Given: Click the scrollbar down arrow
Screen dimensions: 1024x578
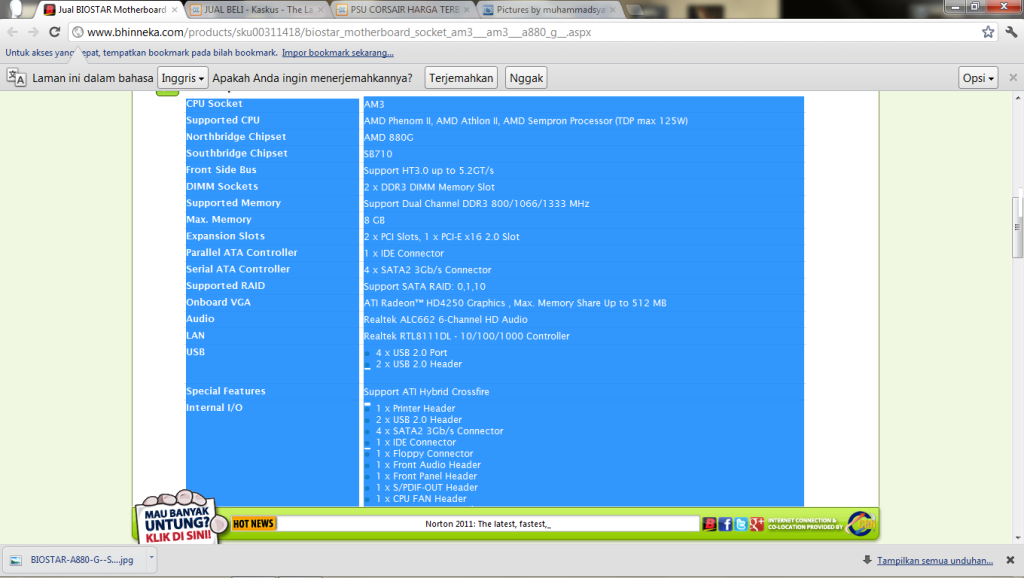Looking at the screenshot, I should pos(1017,538).
